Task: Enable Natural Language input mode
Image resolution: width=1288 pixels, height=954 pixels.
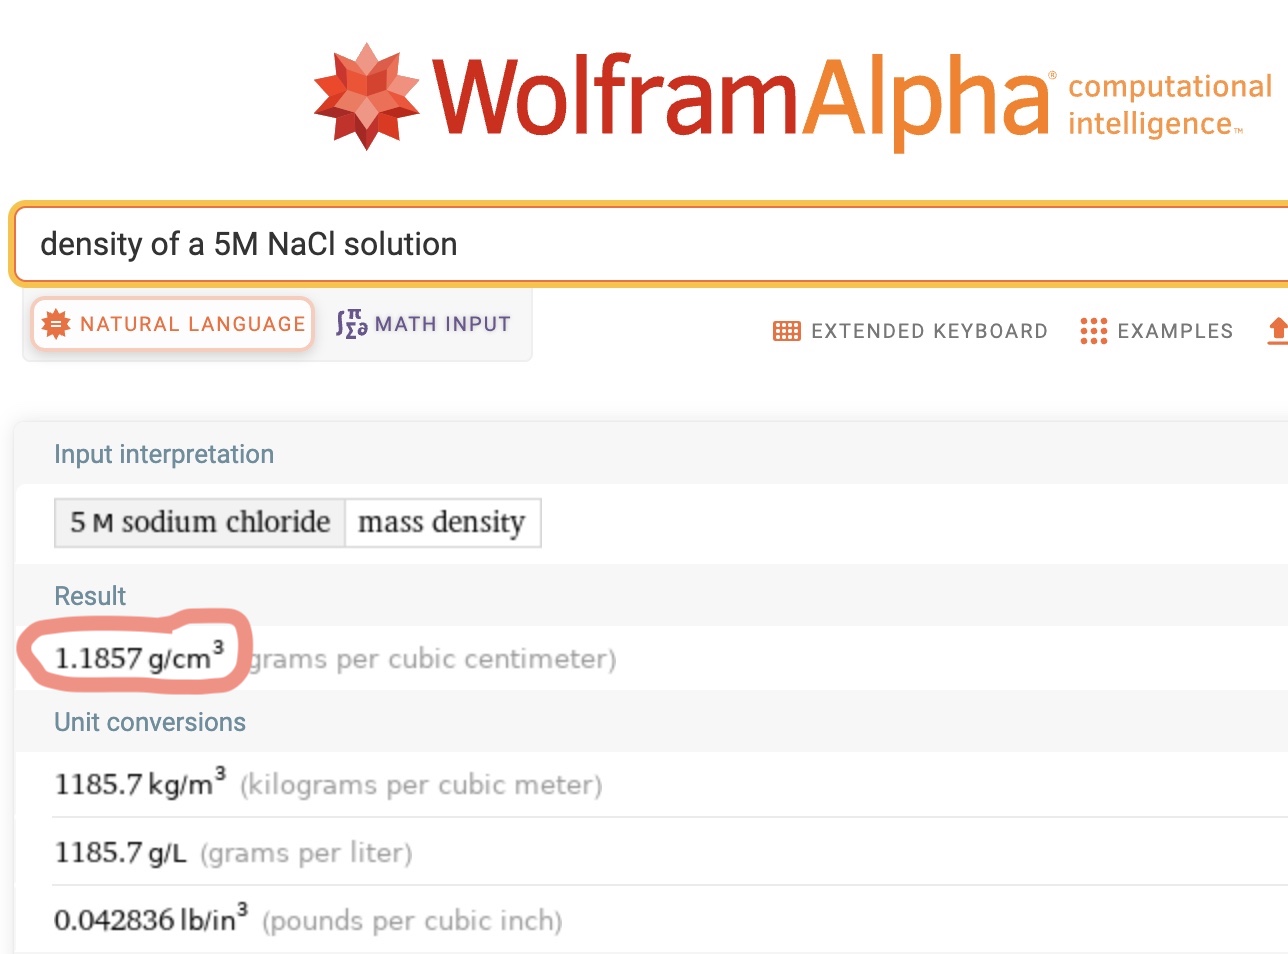Action: [x=173, y=324]
